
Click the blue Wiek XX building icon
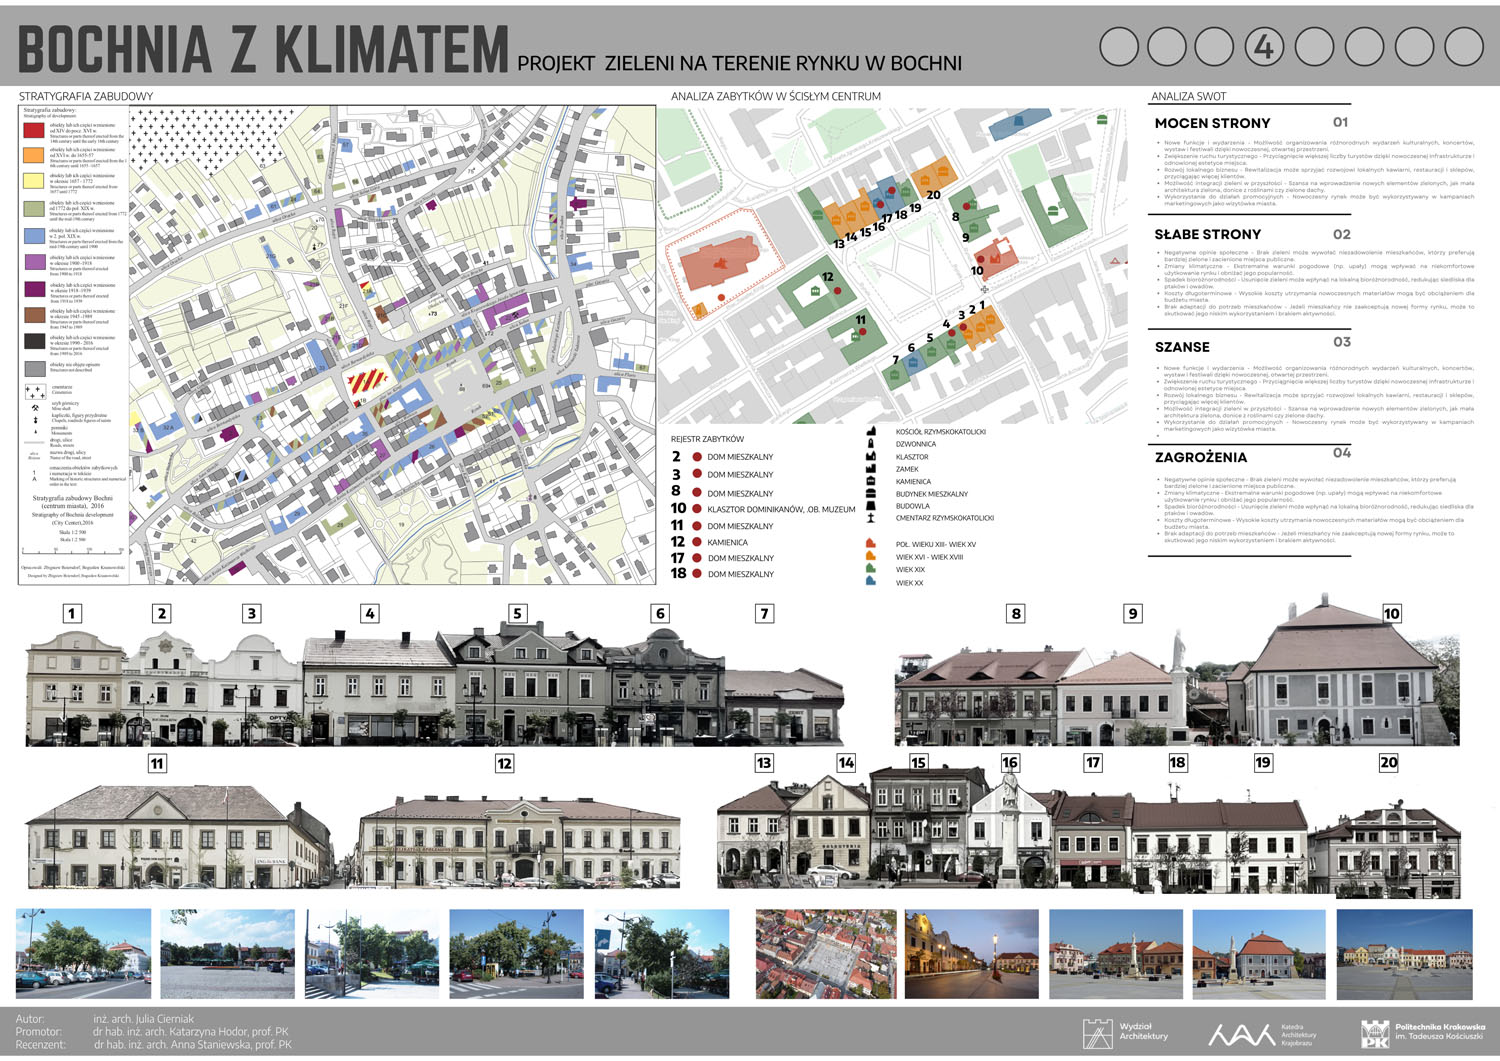point(871,582)
